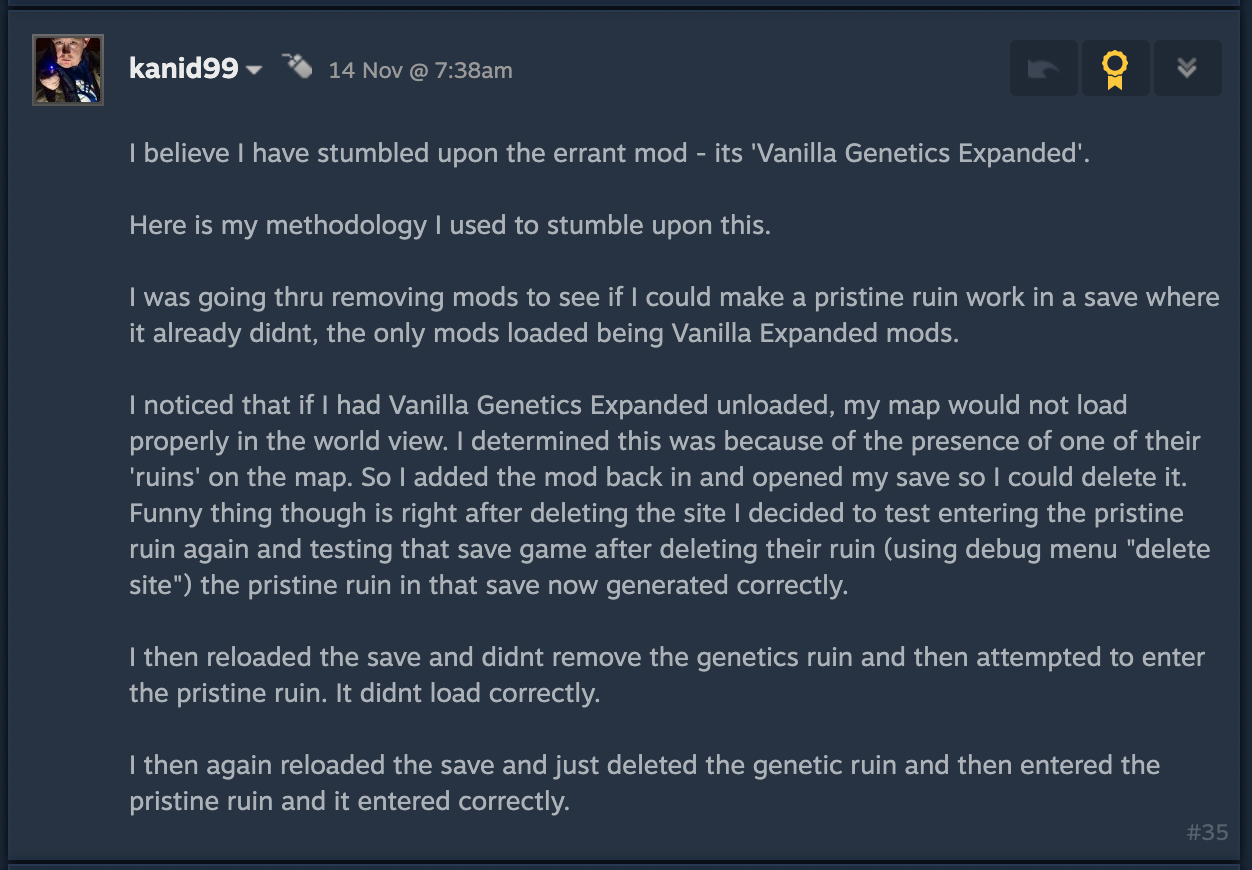Open the #35 post permalink

1207,832
